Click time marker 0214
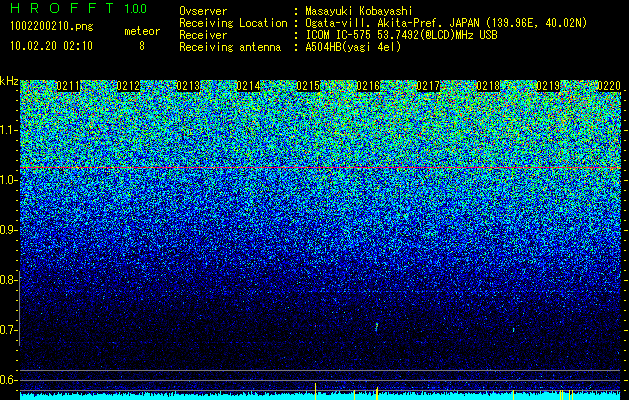Viewport: 629px width, 400px height. click(248, 86)
